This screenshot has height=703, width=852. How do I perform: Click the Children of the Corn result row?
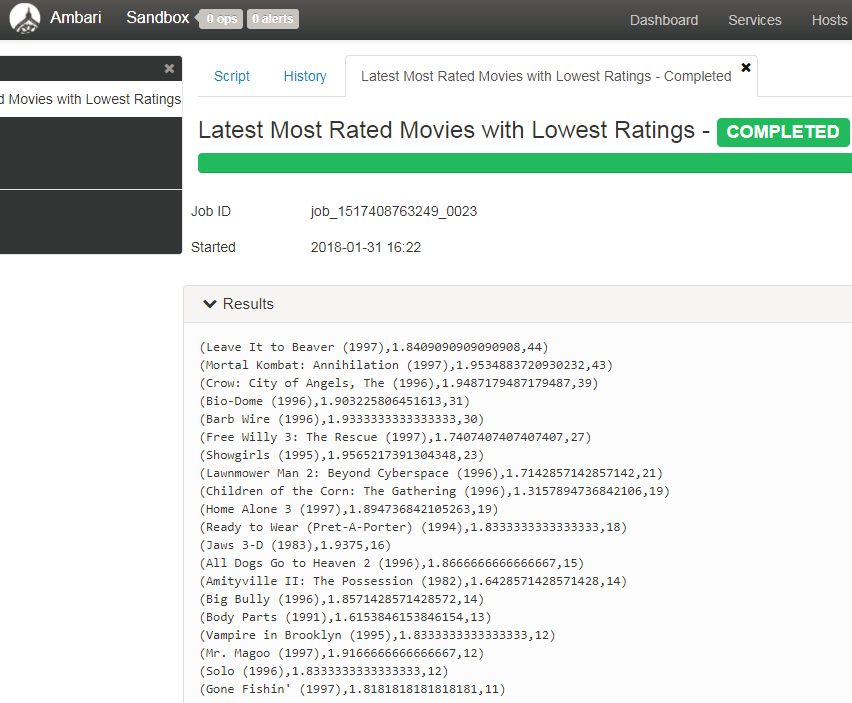[435, 491]
